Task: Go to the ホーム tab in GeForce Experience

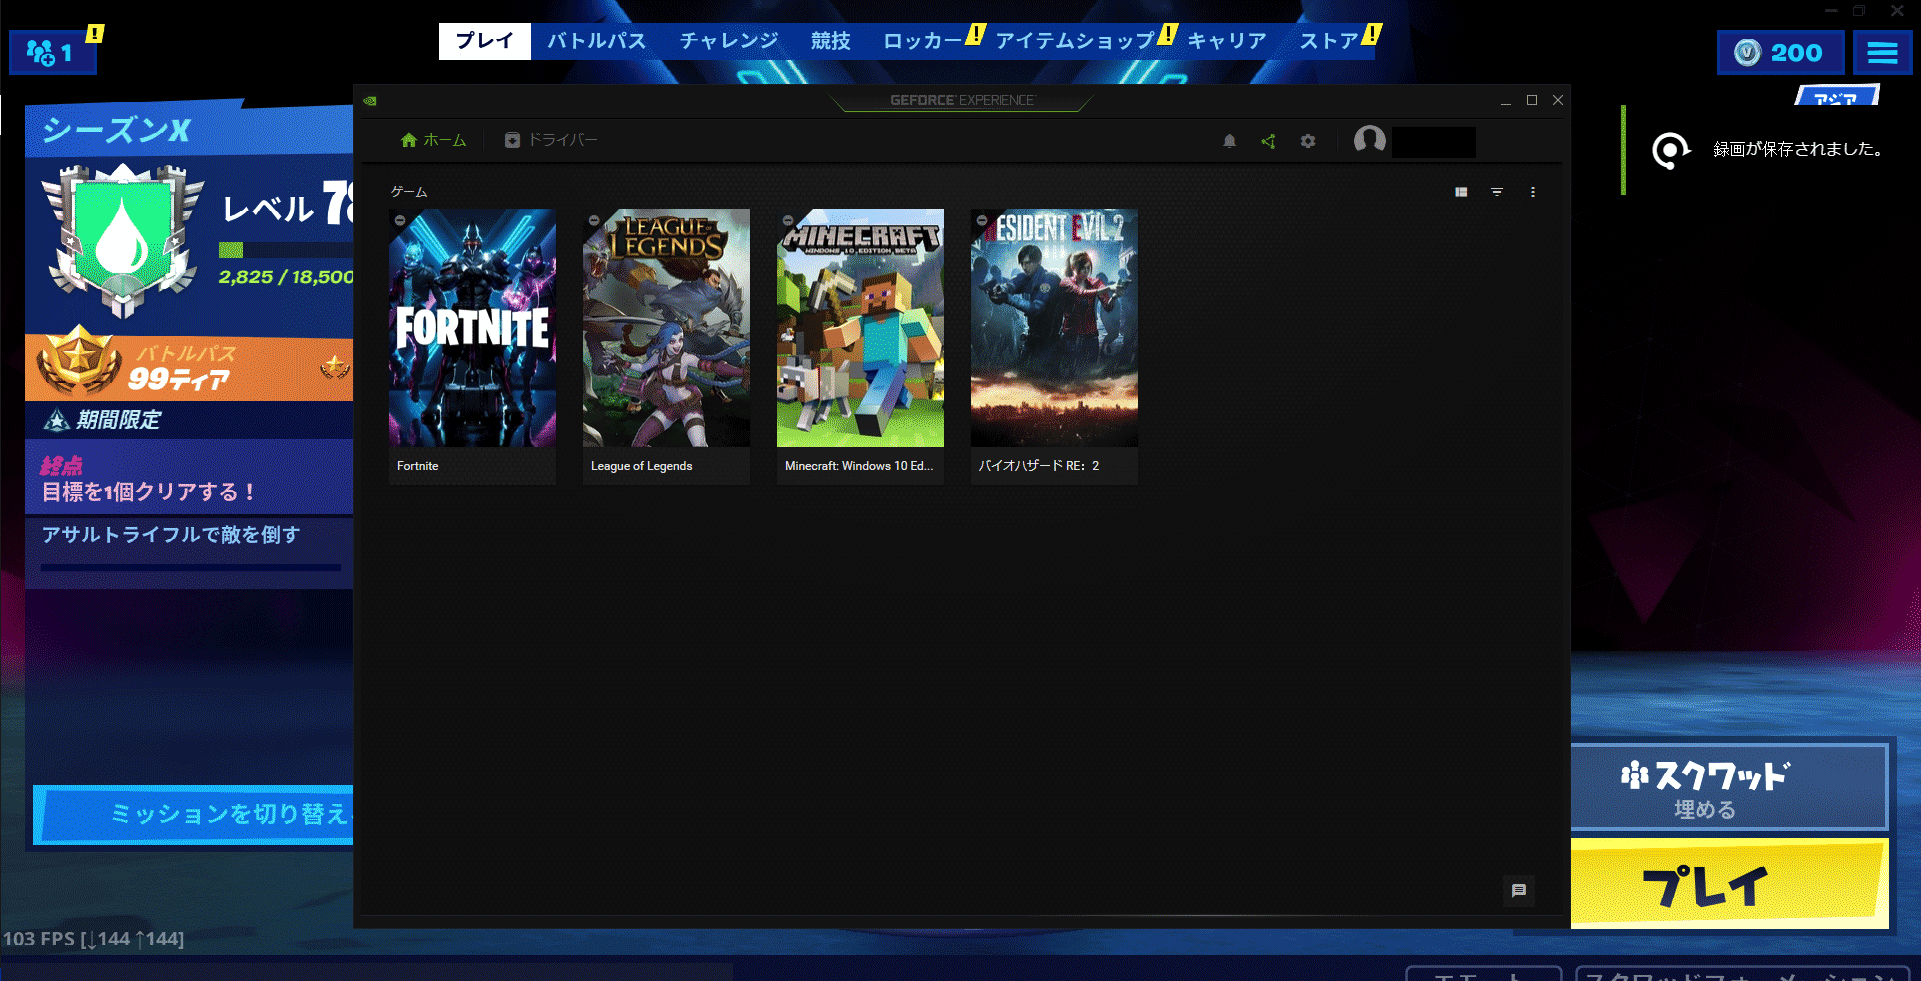Action: (x=433, y=140)
